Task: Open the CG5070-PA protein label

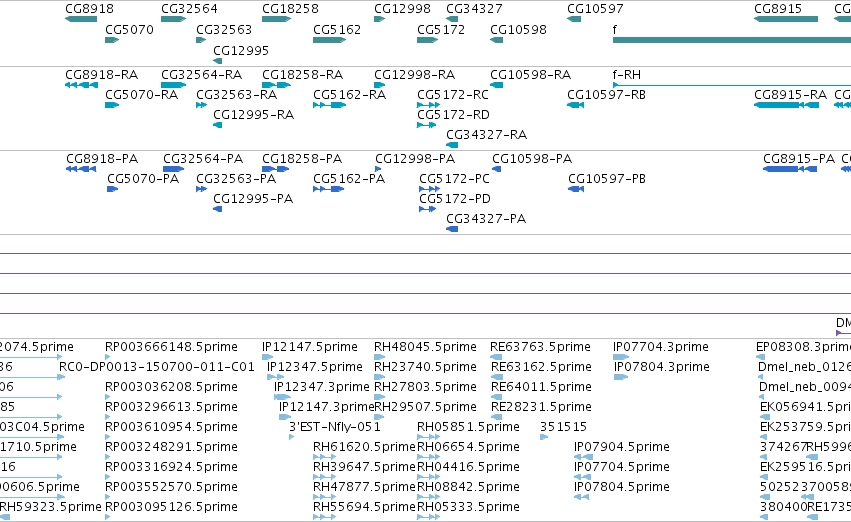Action: pyautogui.click(x=143, y=179)
